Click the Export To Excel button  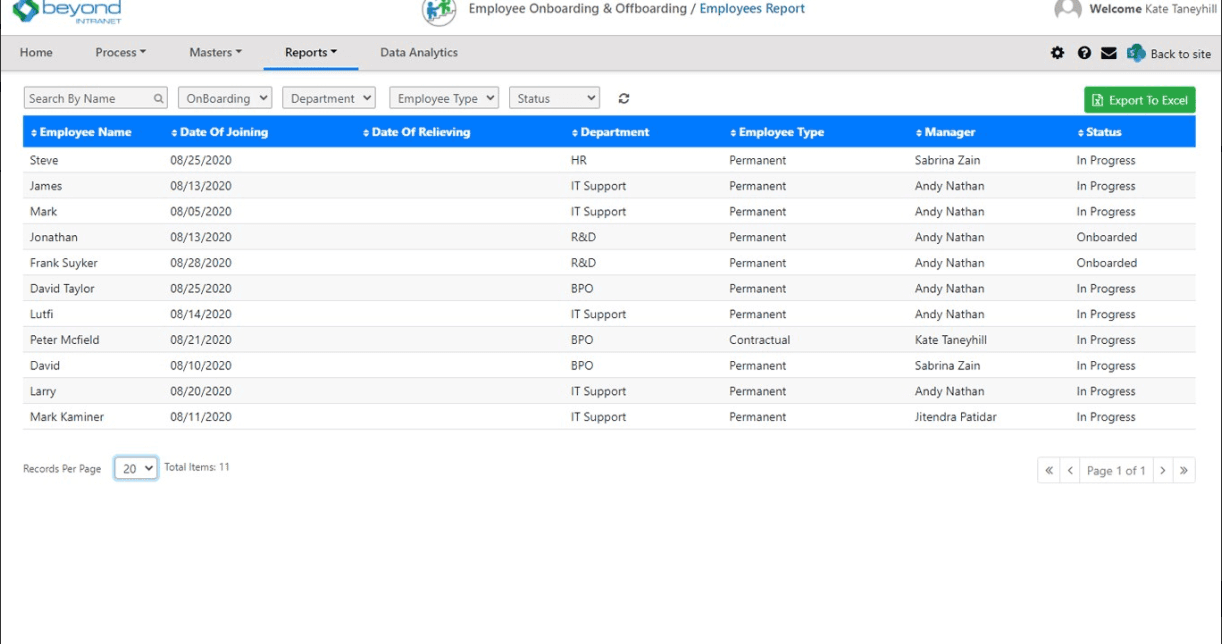point(1139,98)
